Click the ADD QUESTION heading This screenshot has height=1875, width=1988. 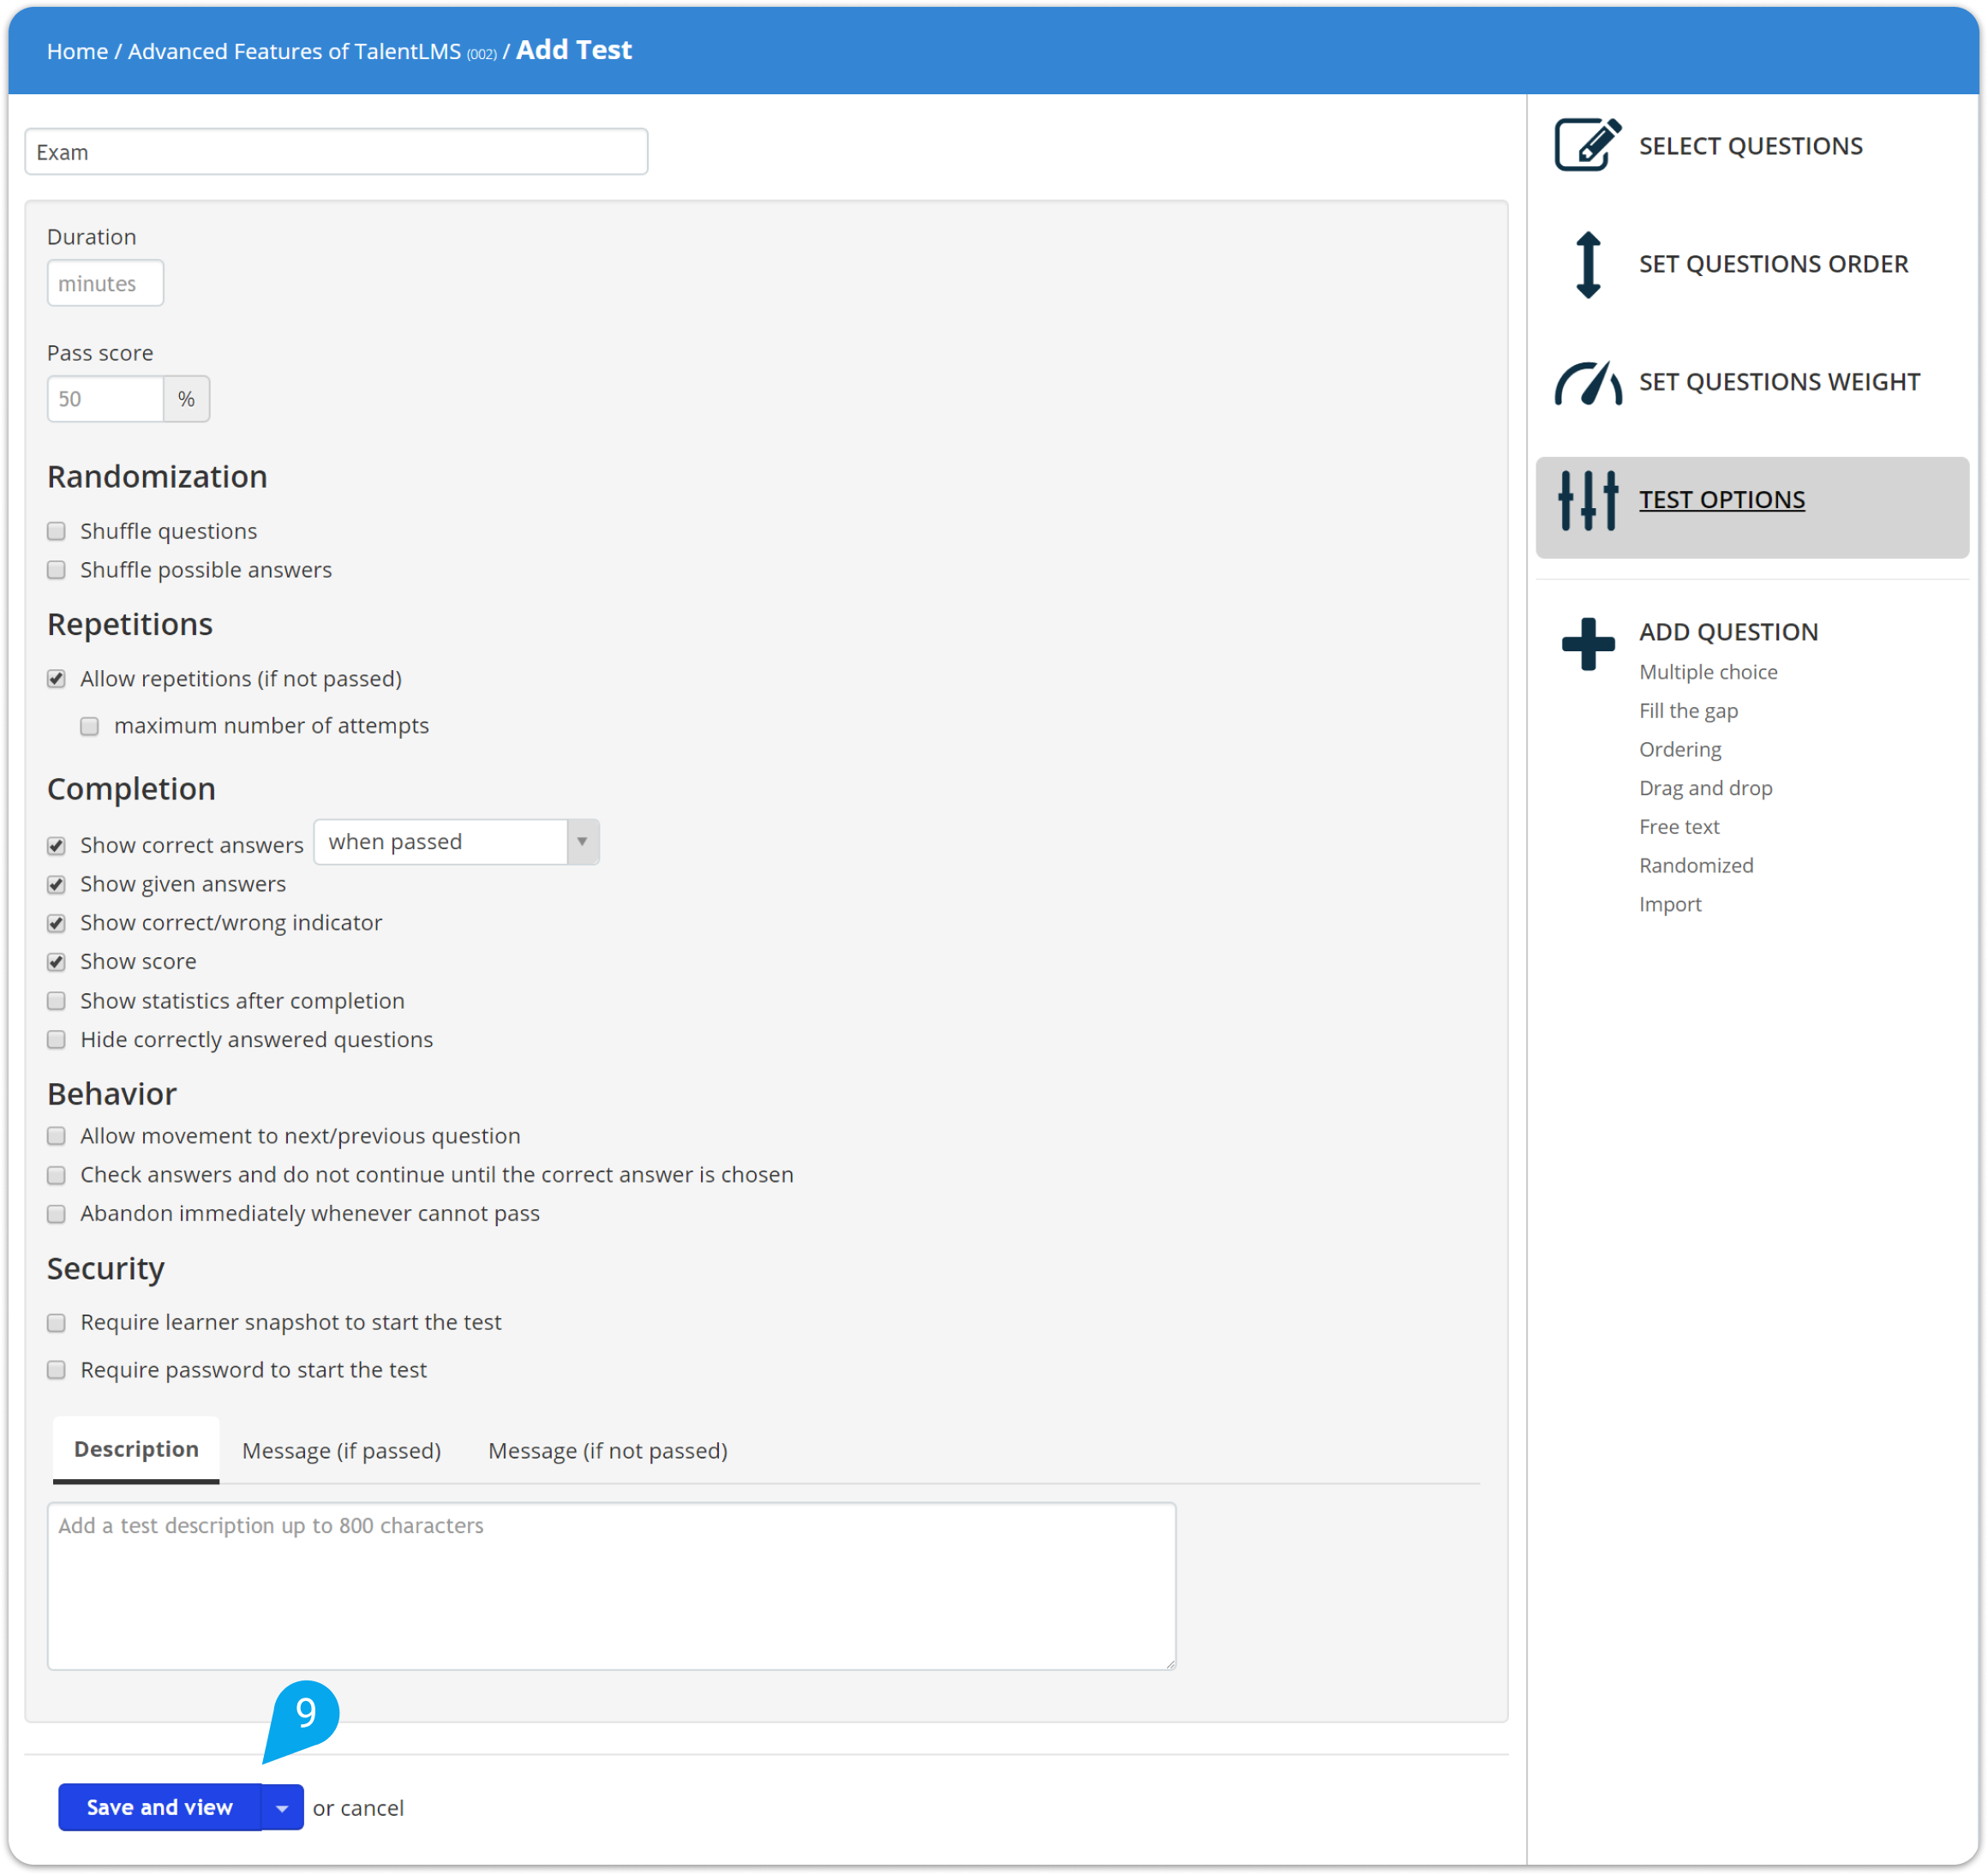tap(1728, 632)
